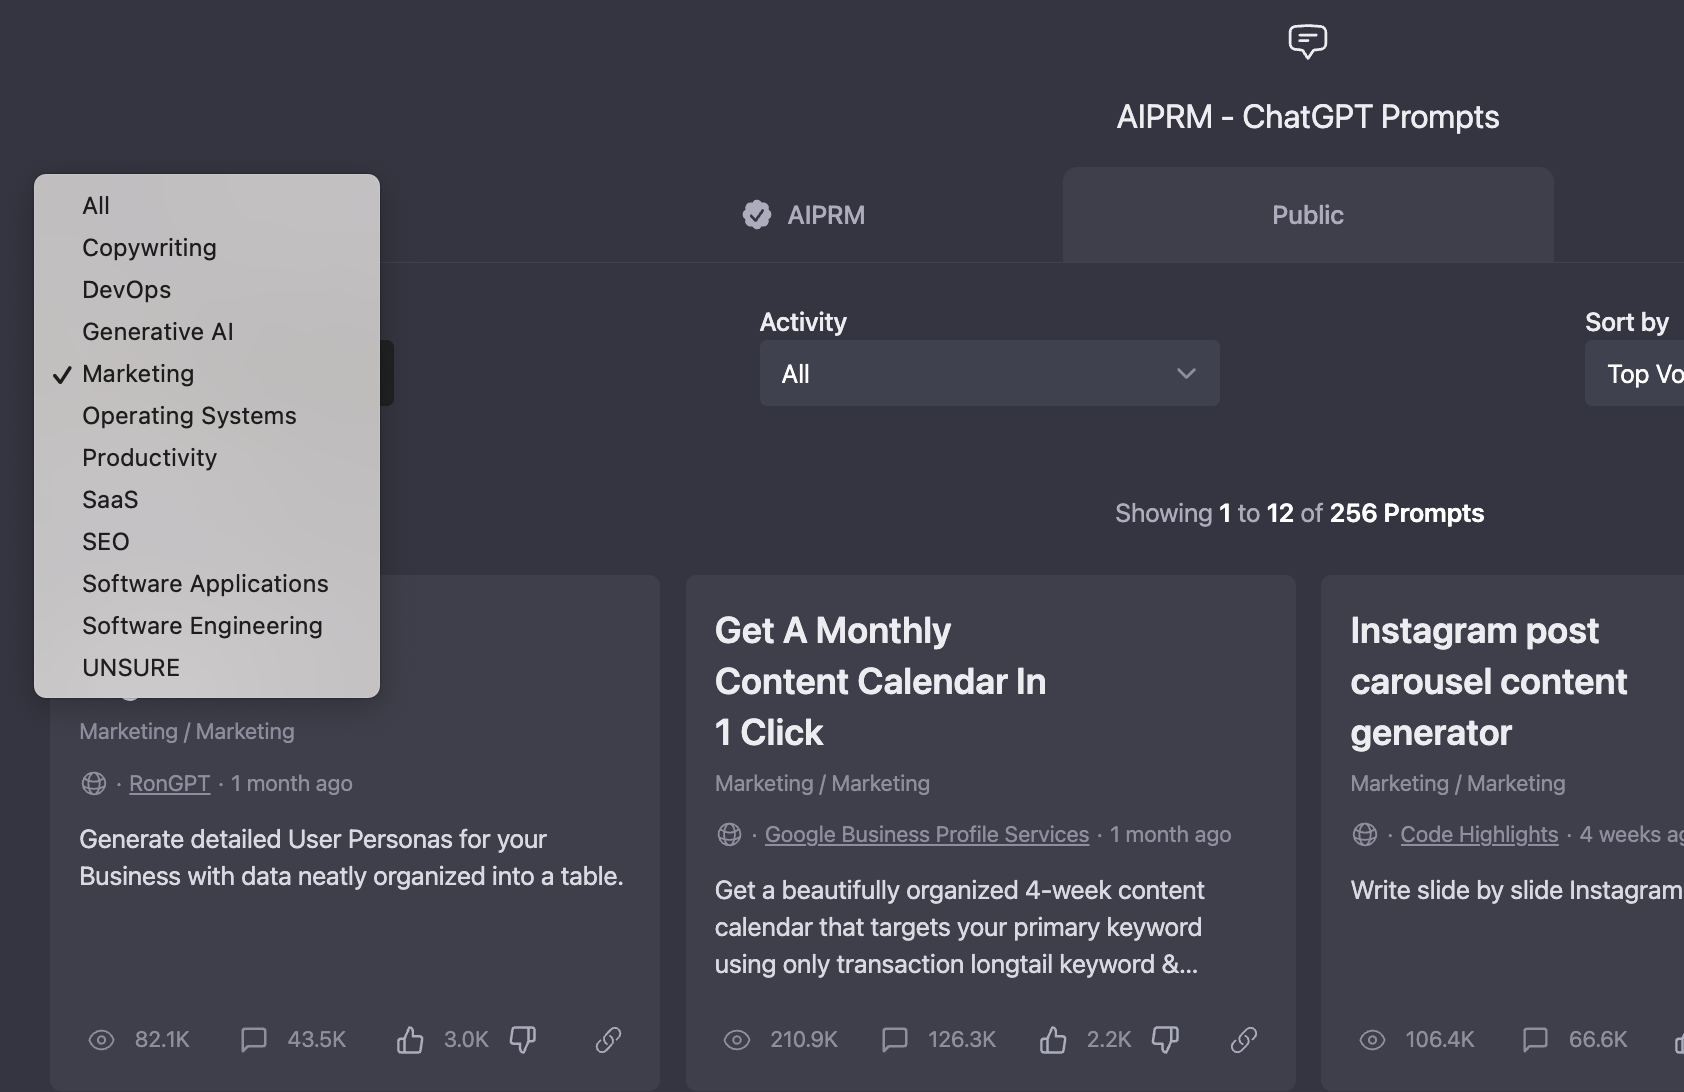Select UNSURE in the topic list
The width and height of the screenshot is (1684, 1092).
207,667
